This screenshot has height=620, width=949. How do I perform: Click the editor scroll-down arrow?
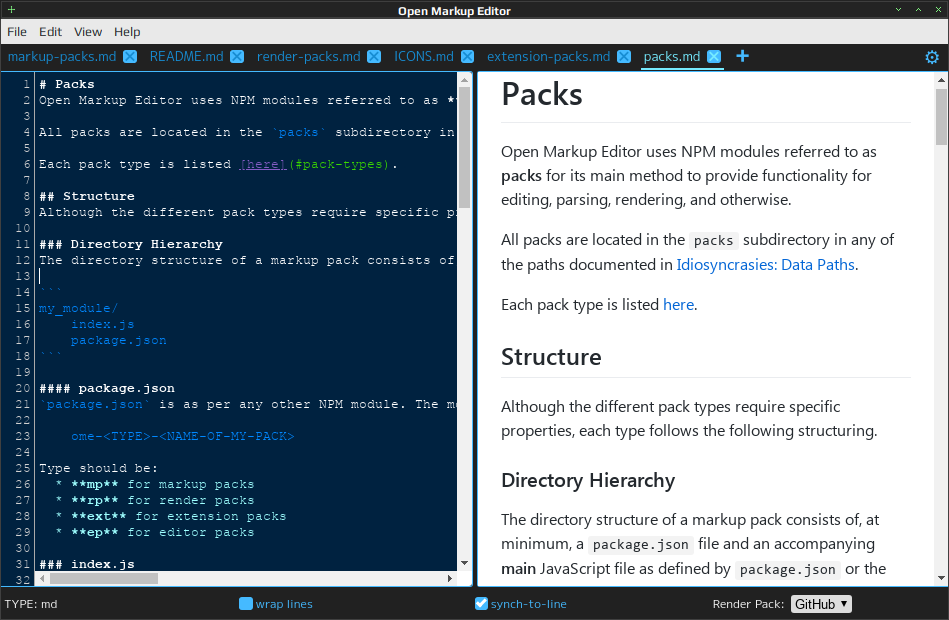(x=464, y=563)
